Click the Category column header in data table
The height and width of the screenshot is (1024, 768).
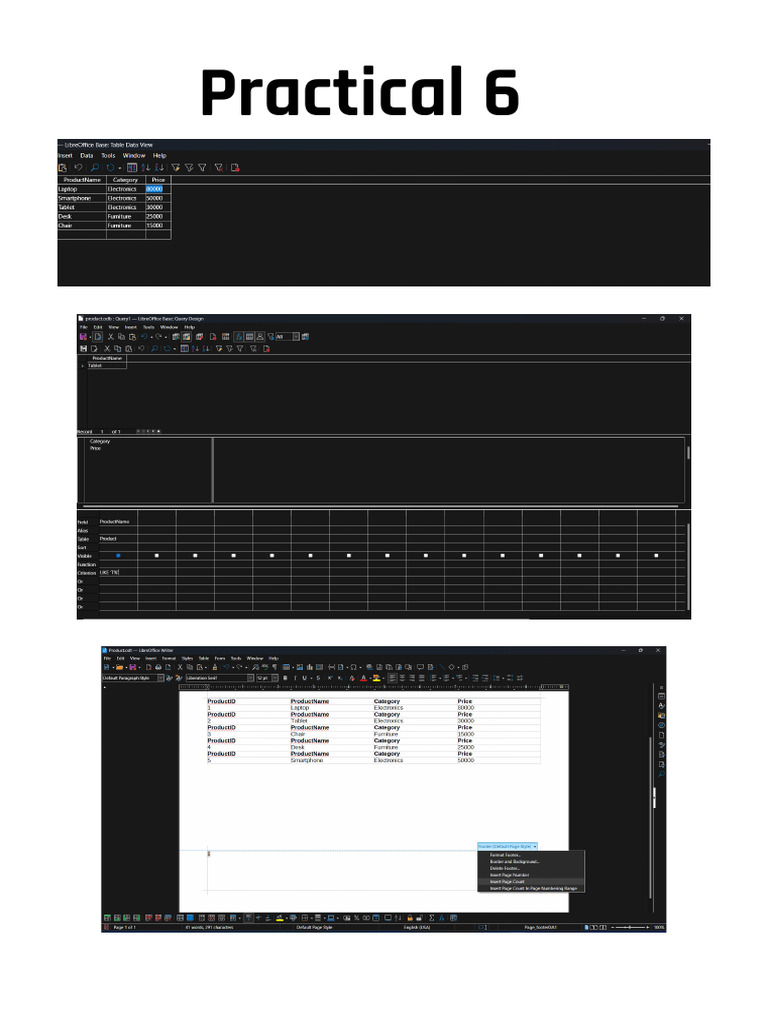(x=125, y=180)
